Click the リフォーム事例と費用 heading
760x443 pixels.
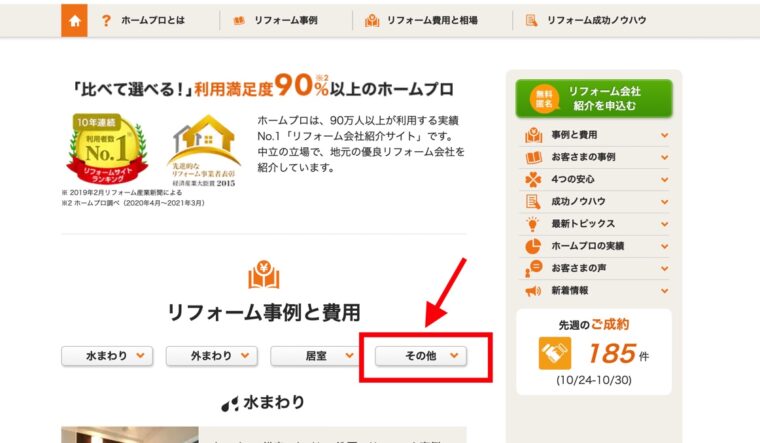[264, 313]
